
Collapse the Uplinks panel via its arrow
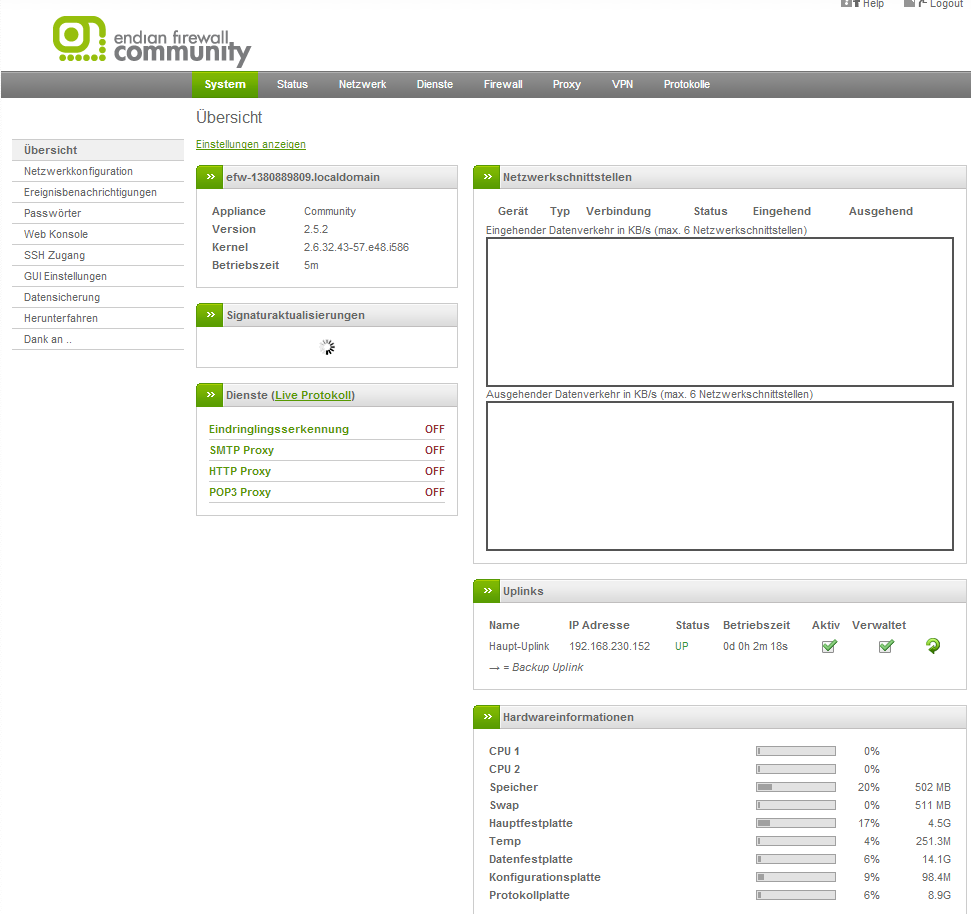coord(487,591)
